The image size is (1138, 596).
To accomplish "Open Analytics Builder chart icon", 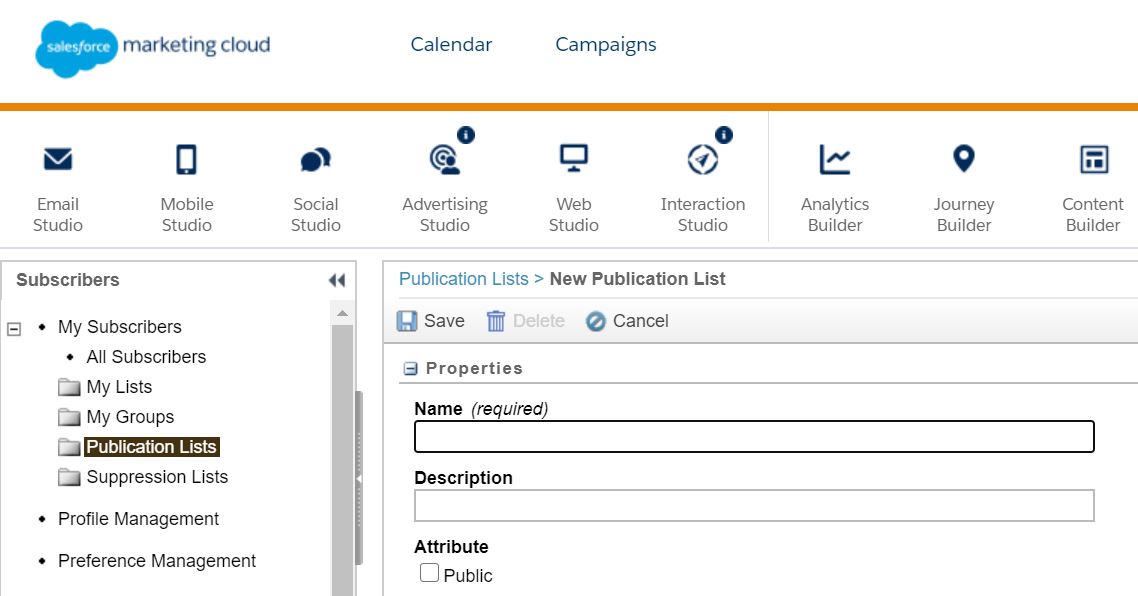I will [x=835, y=159].
